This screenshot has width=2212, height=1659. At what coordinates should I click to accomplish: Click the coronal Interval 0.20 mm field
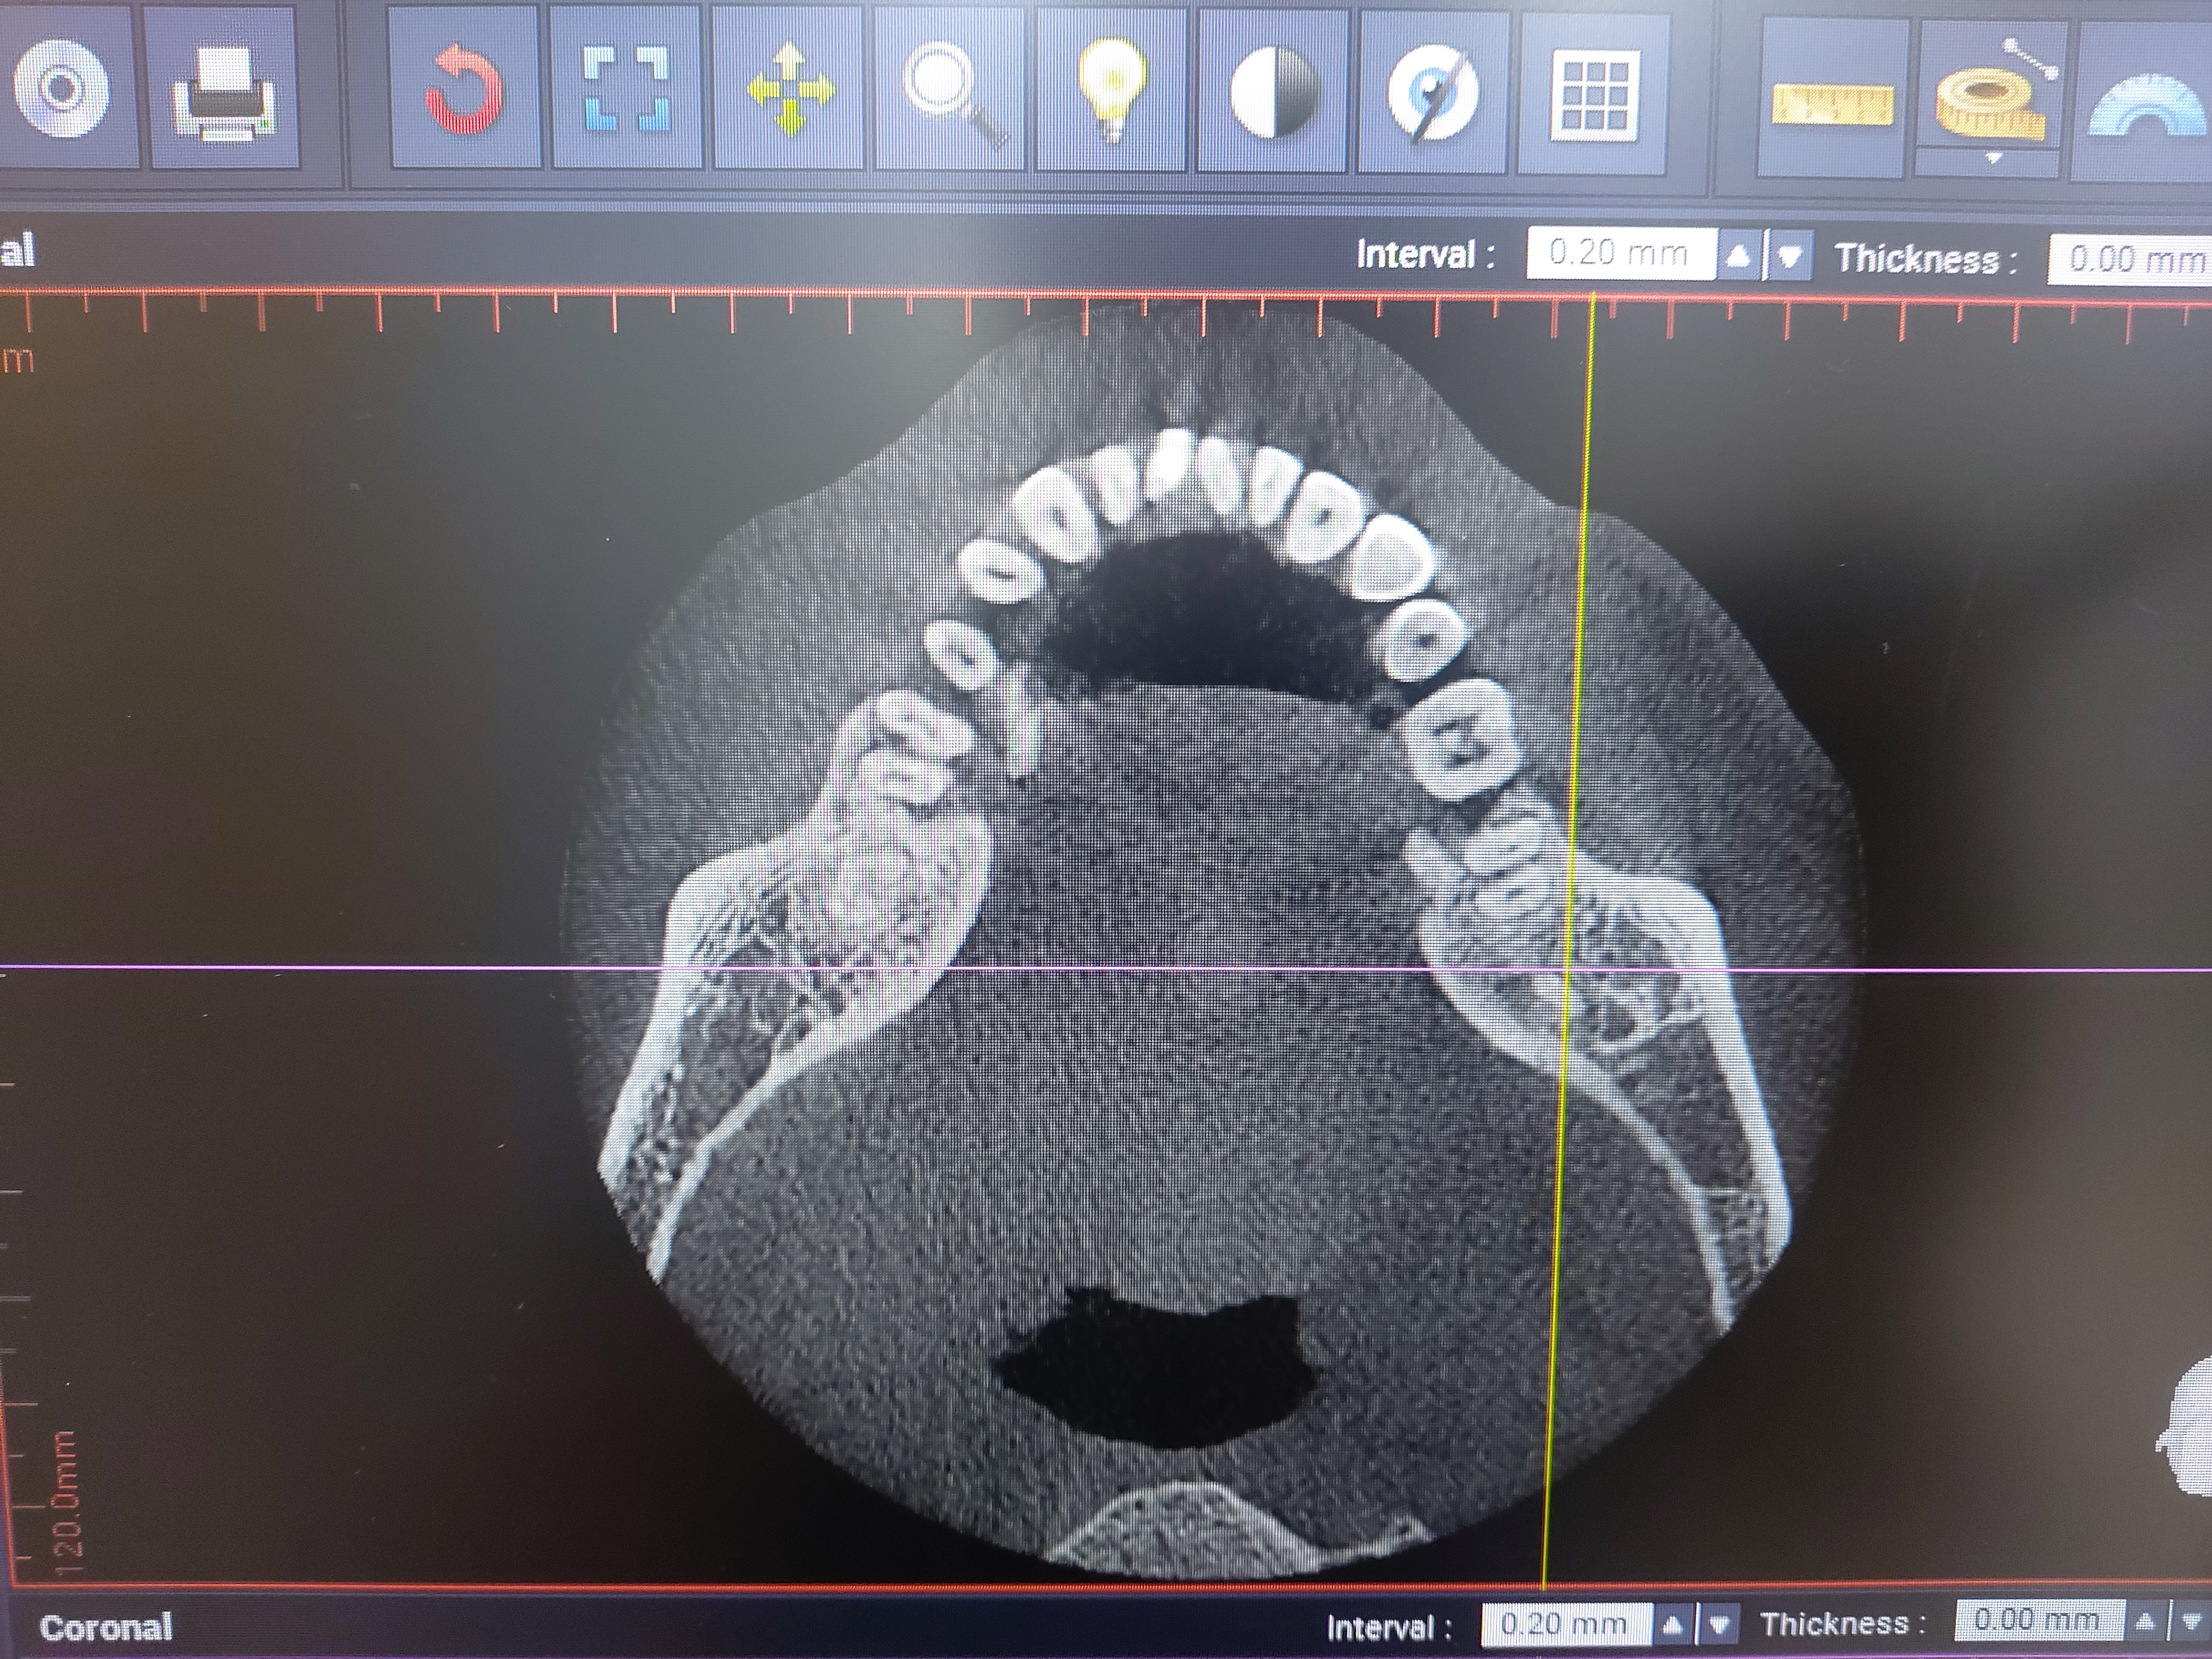click(1566, 1623)
